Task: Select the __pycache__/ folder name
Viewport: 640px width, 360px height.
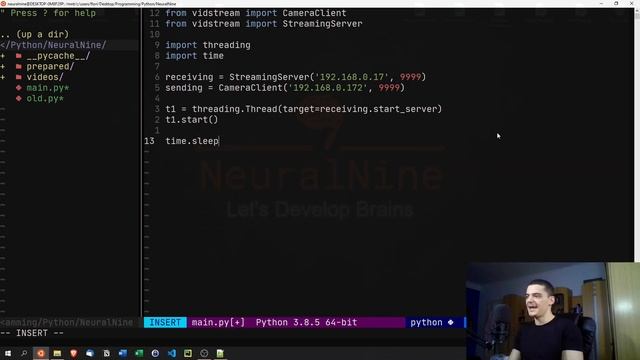Action: pyautogui.click(x=58, y=56)
